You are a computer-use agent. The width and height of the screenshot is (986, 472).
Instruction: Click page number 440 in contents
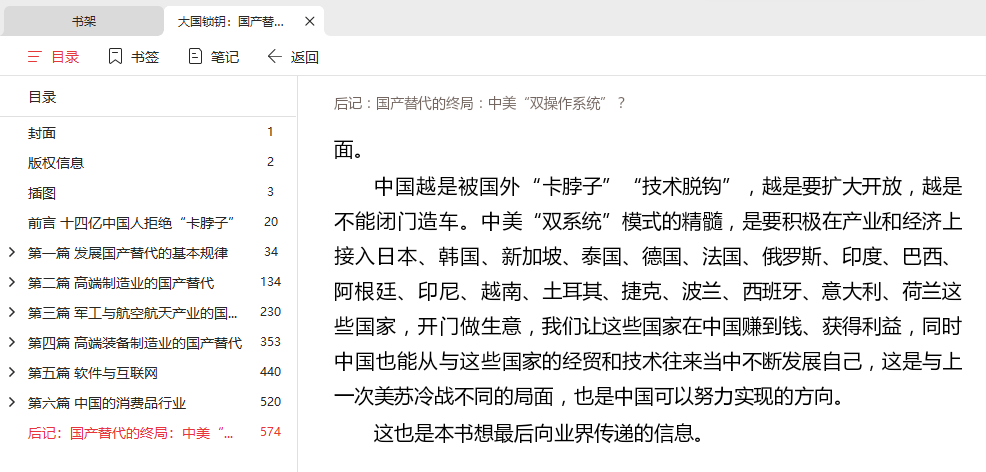point(270,371)
